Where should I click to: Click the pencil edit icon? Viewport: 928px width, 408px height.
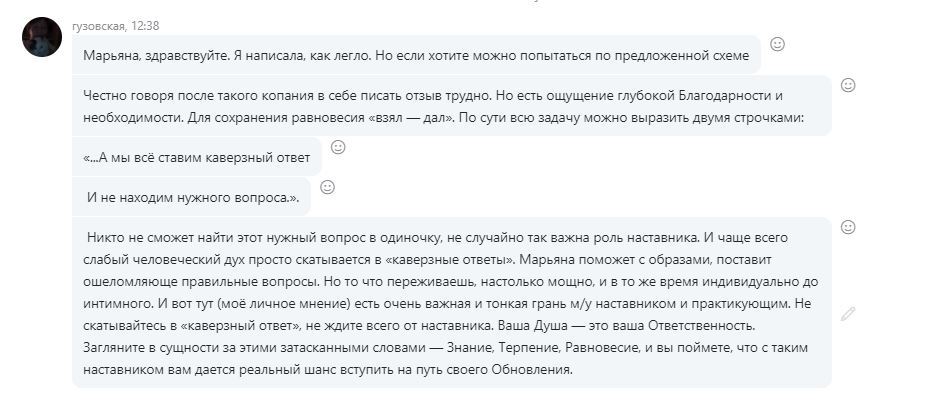pos(848,313)
